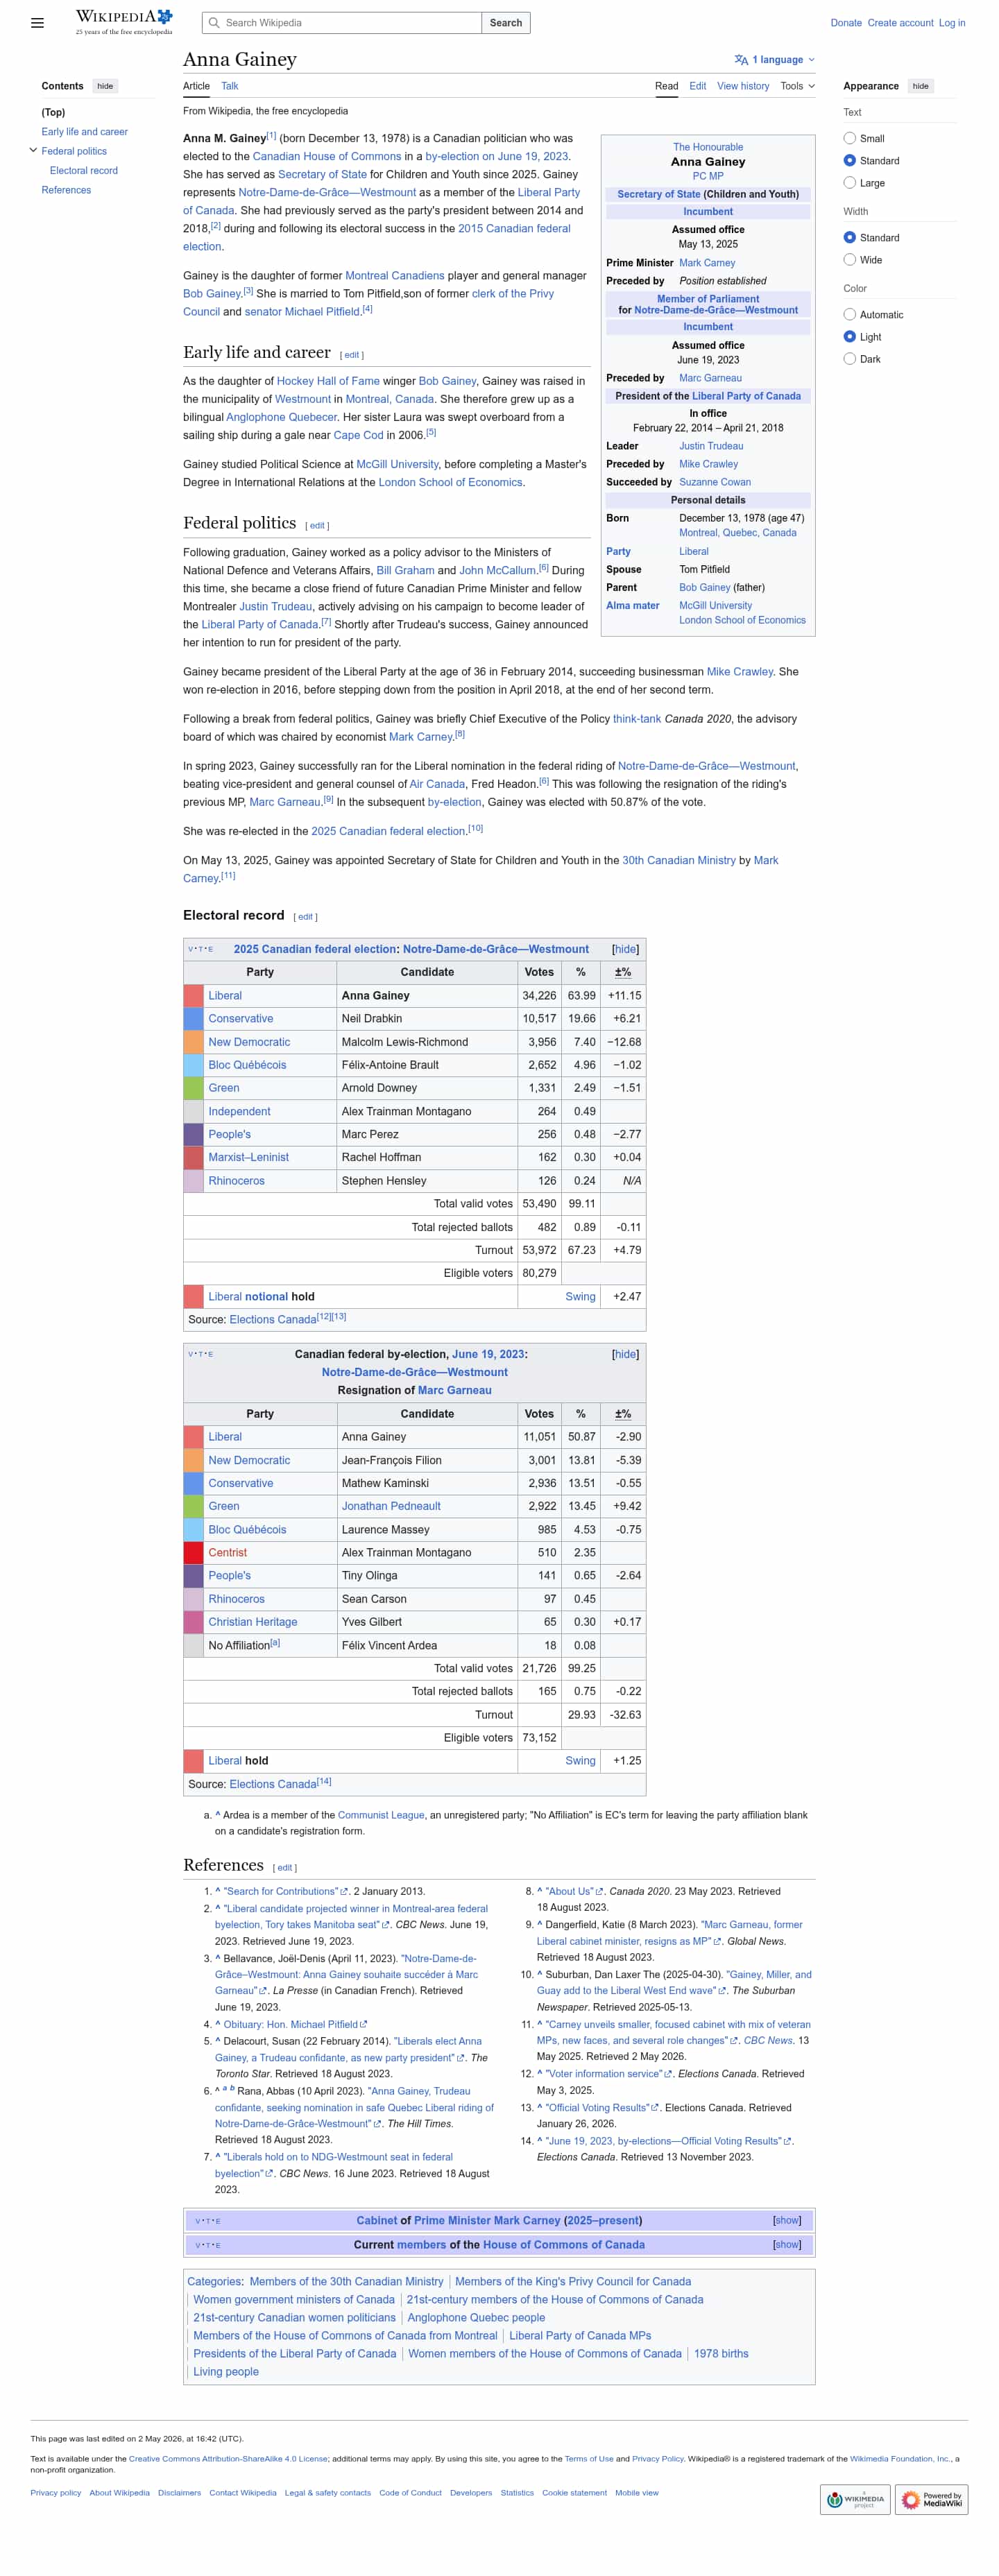Select Automatic color radio button
Viewport: 999px width, 2576px height.
click(849, 315)
